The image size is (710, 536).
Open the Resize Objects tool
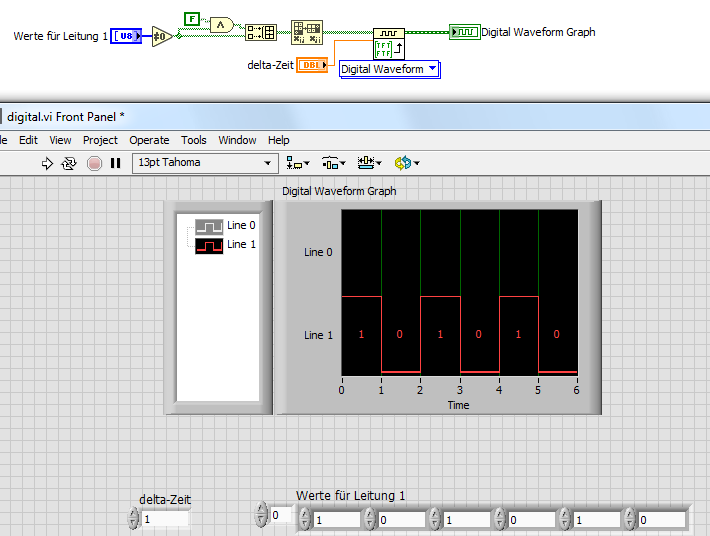tap(368, 163)
